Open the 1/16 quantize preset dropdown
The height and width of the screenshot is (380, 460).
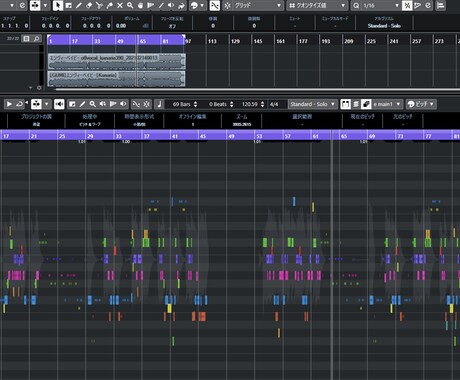pos(380,5)
